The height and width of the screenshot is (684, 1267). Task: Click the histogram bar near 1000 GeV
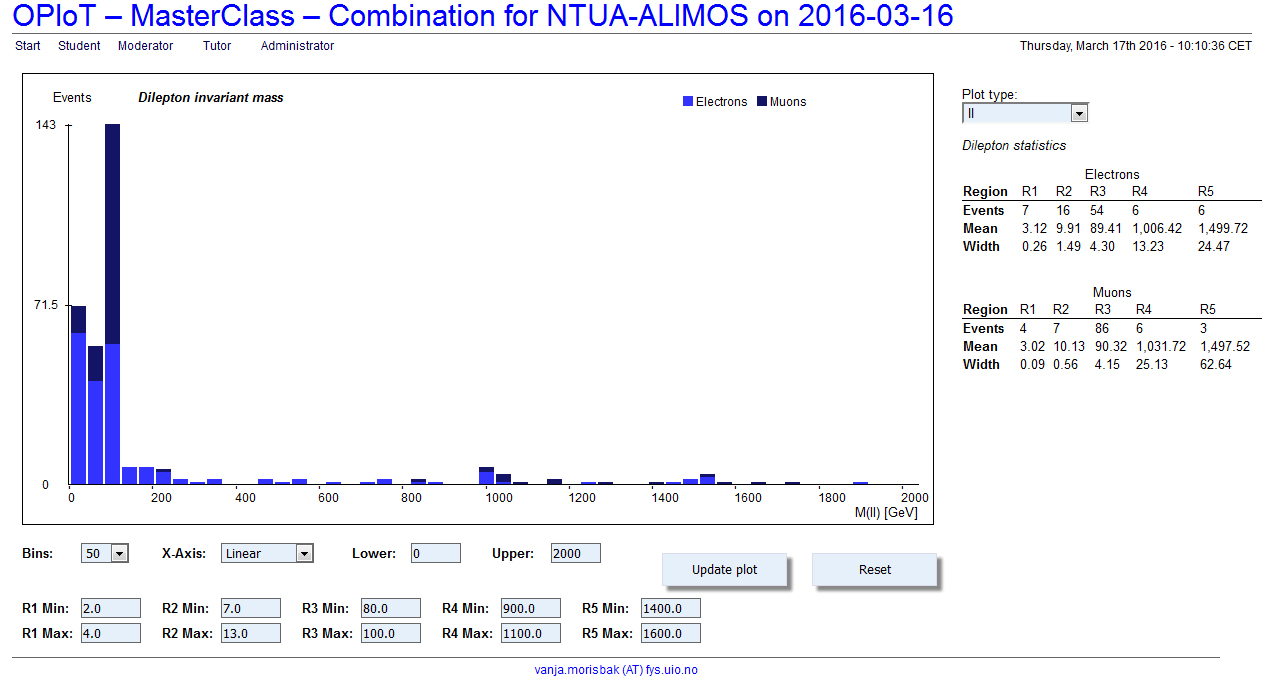click(x=486, y=476)
